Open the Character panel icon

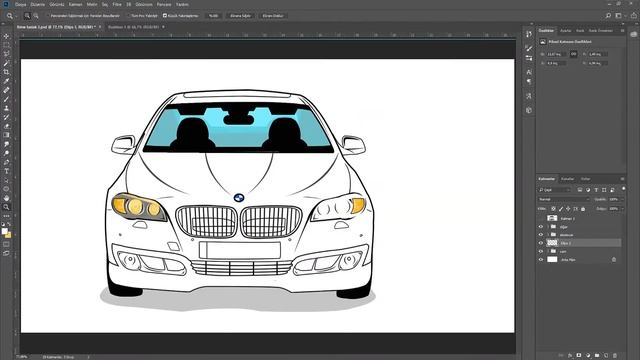coord(529,72)
